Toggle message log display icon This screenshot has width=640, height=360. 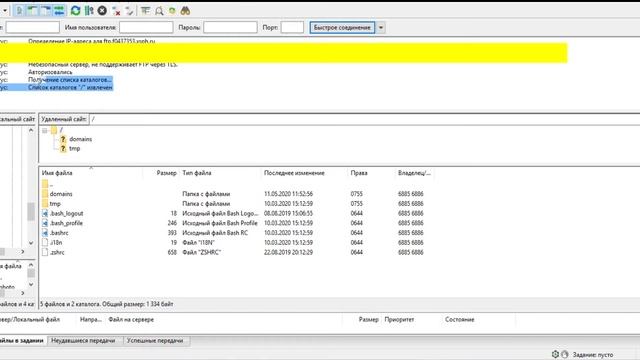point(19,11)
